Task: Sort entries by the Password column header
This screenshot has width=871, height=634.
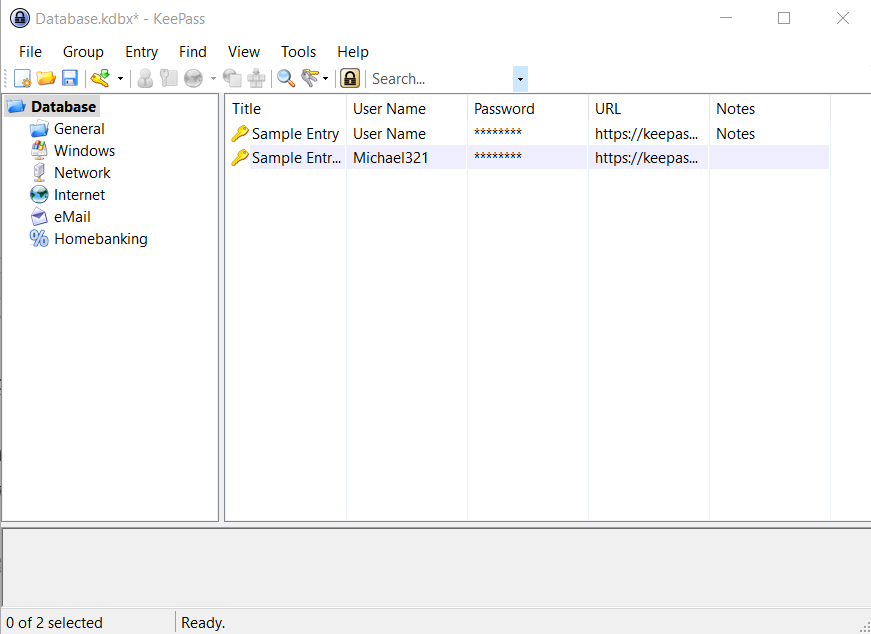Action: tap(503, 108)
